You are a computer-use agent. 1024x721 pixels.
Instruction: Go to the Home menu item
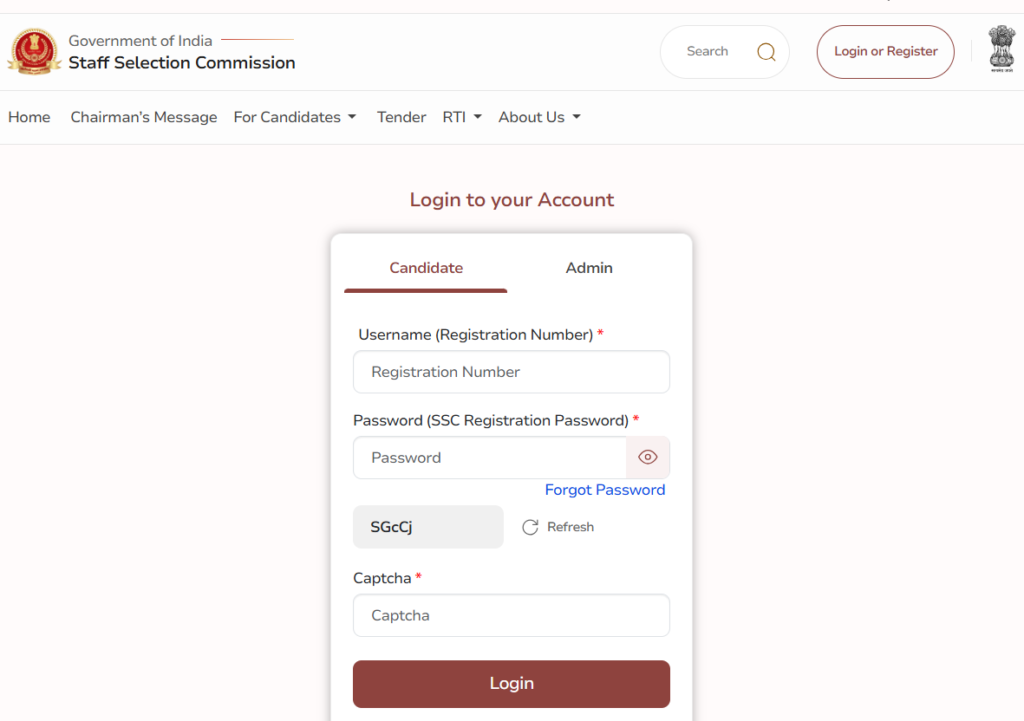[x=29, y=117]
